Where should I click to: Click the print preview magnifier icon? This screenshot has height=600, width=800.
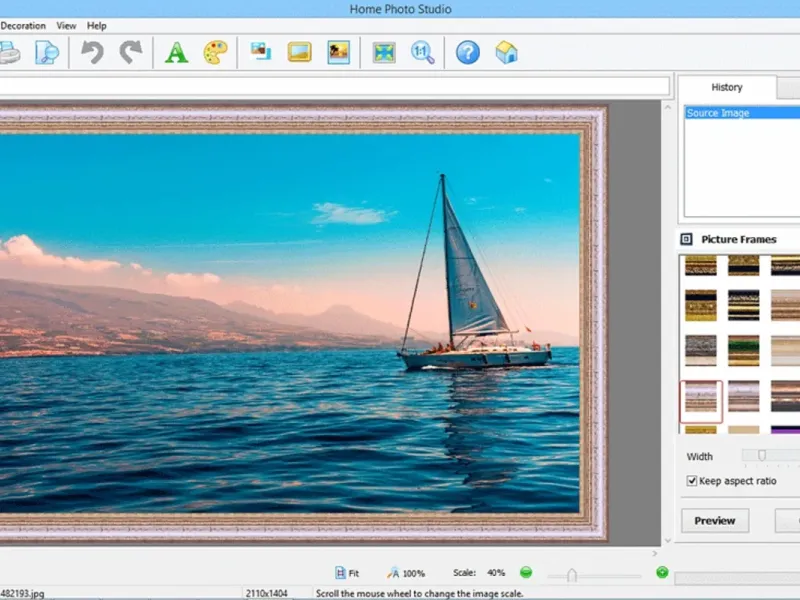(47, 52)
